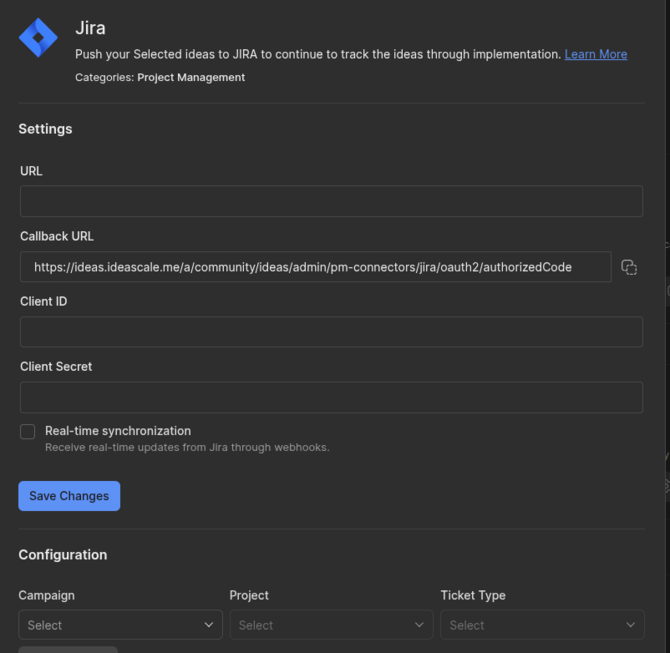Click the Settings section heading
Viewport: 670px width, 653px height.
45,129
